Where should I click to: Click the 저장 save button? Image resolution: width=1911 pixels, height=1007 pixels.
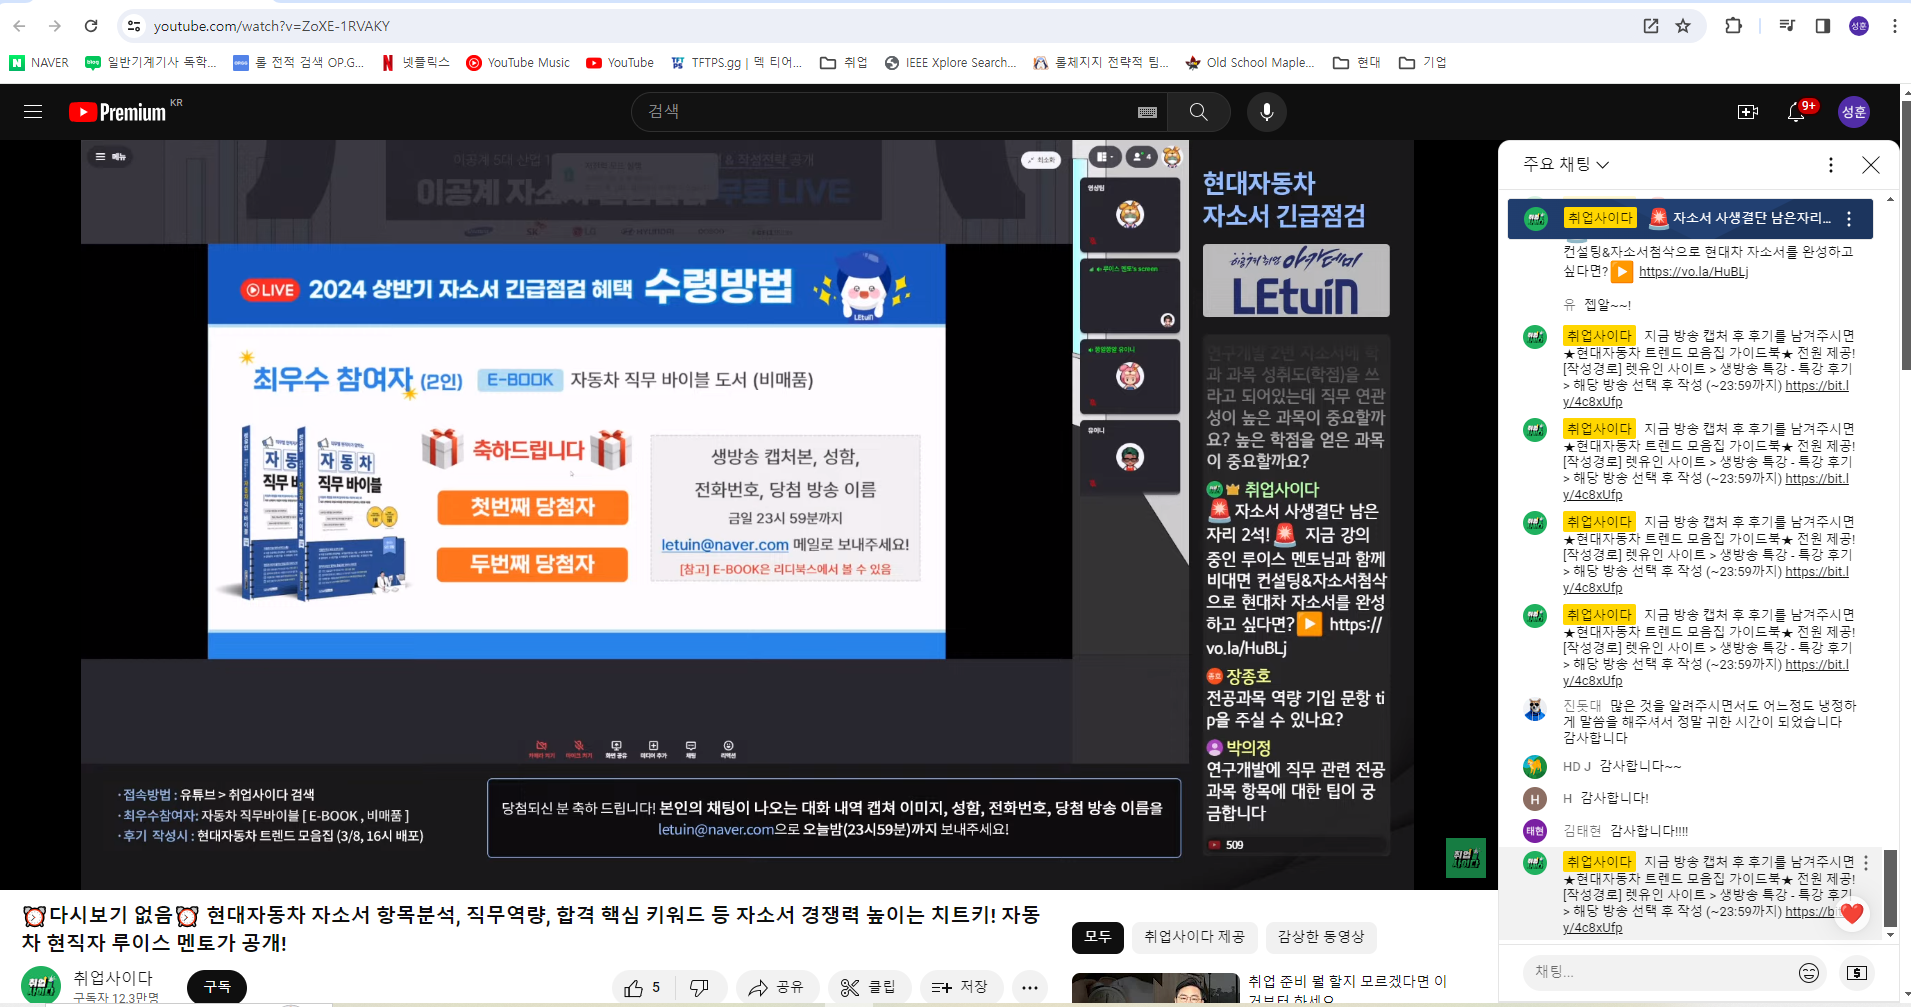[x=960, y=987]
